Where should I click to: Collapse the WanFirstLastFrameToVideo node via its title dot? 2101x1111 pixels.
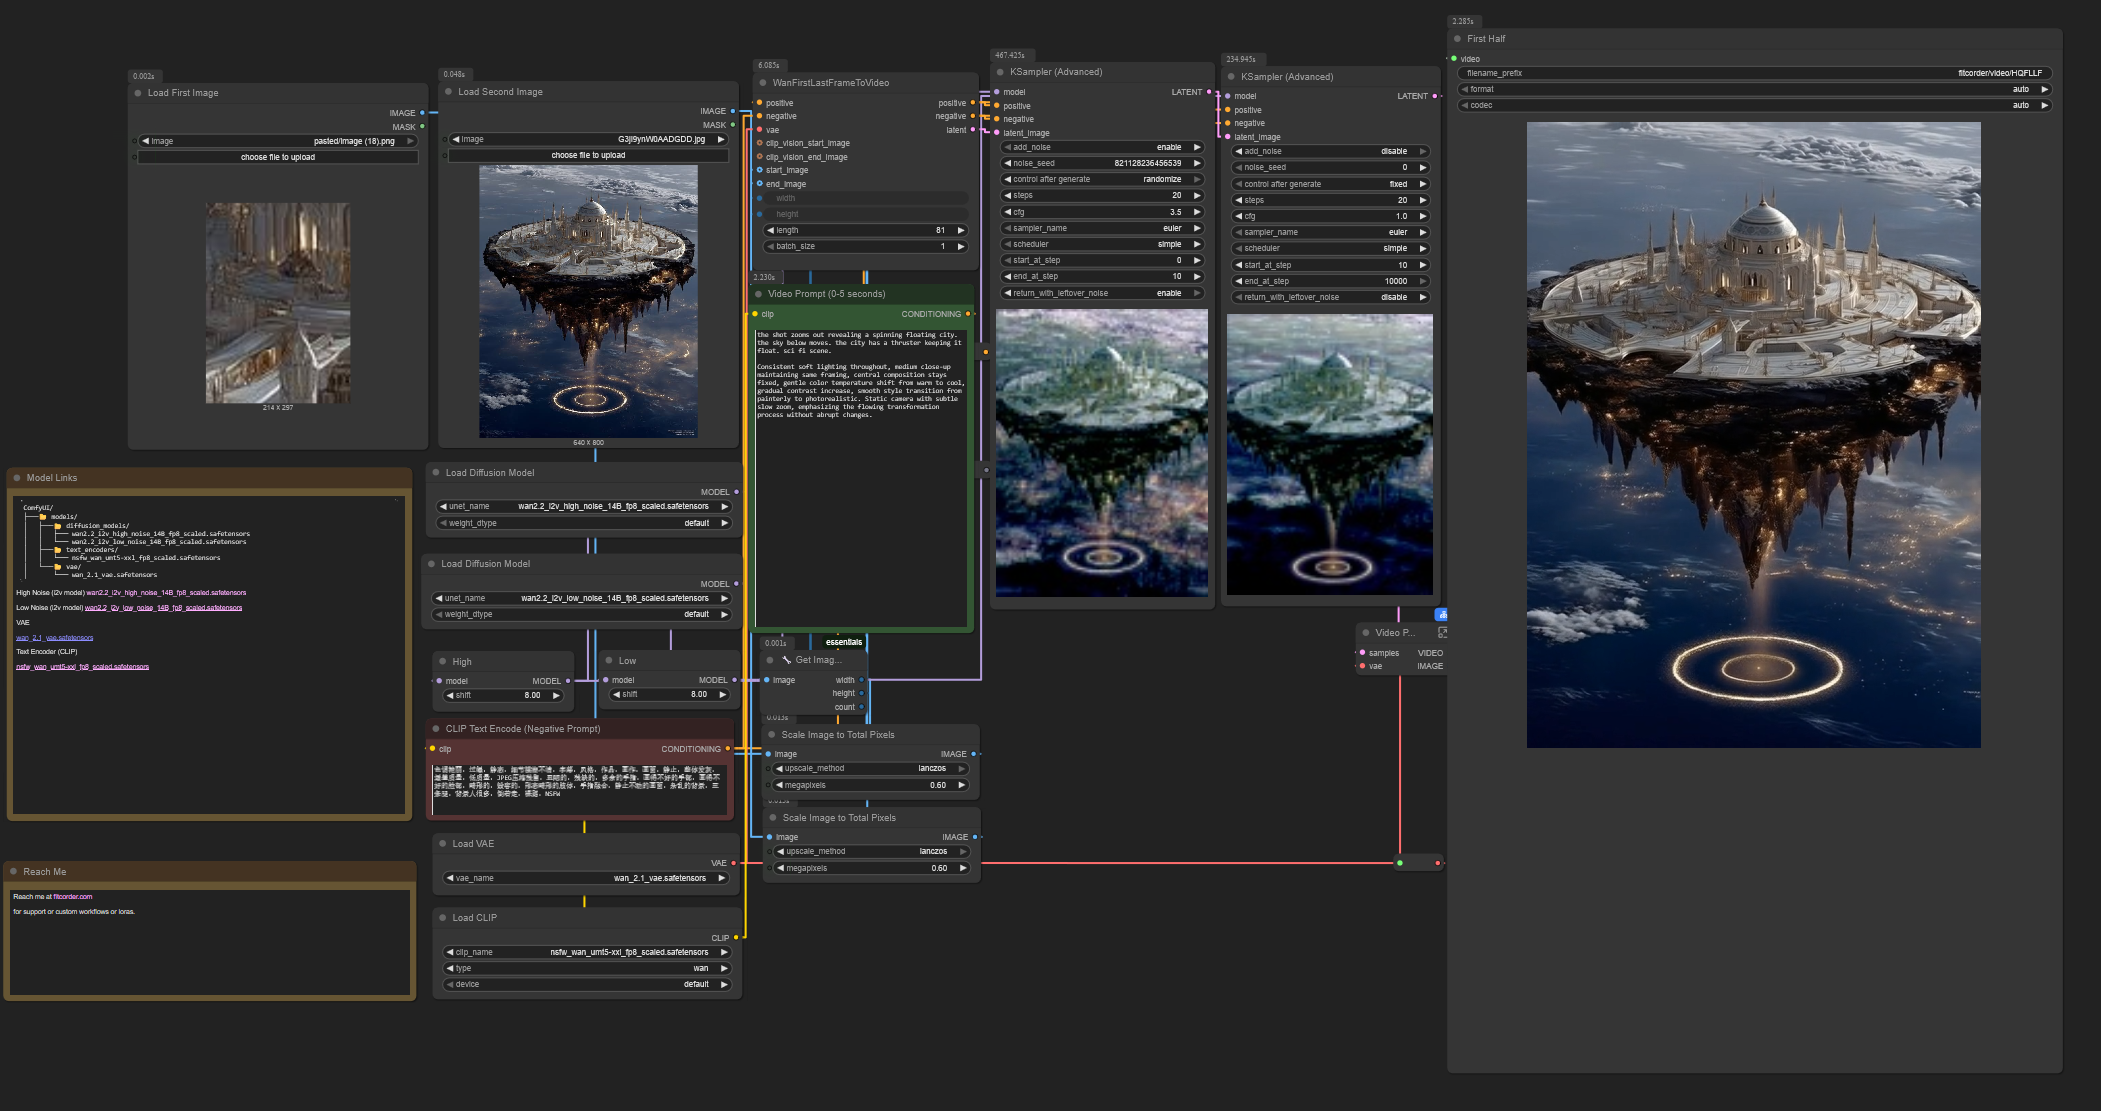763,83
